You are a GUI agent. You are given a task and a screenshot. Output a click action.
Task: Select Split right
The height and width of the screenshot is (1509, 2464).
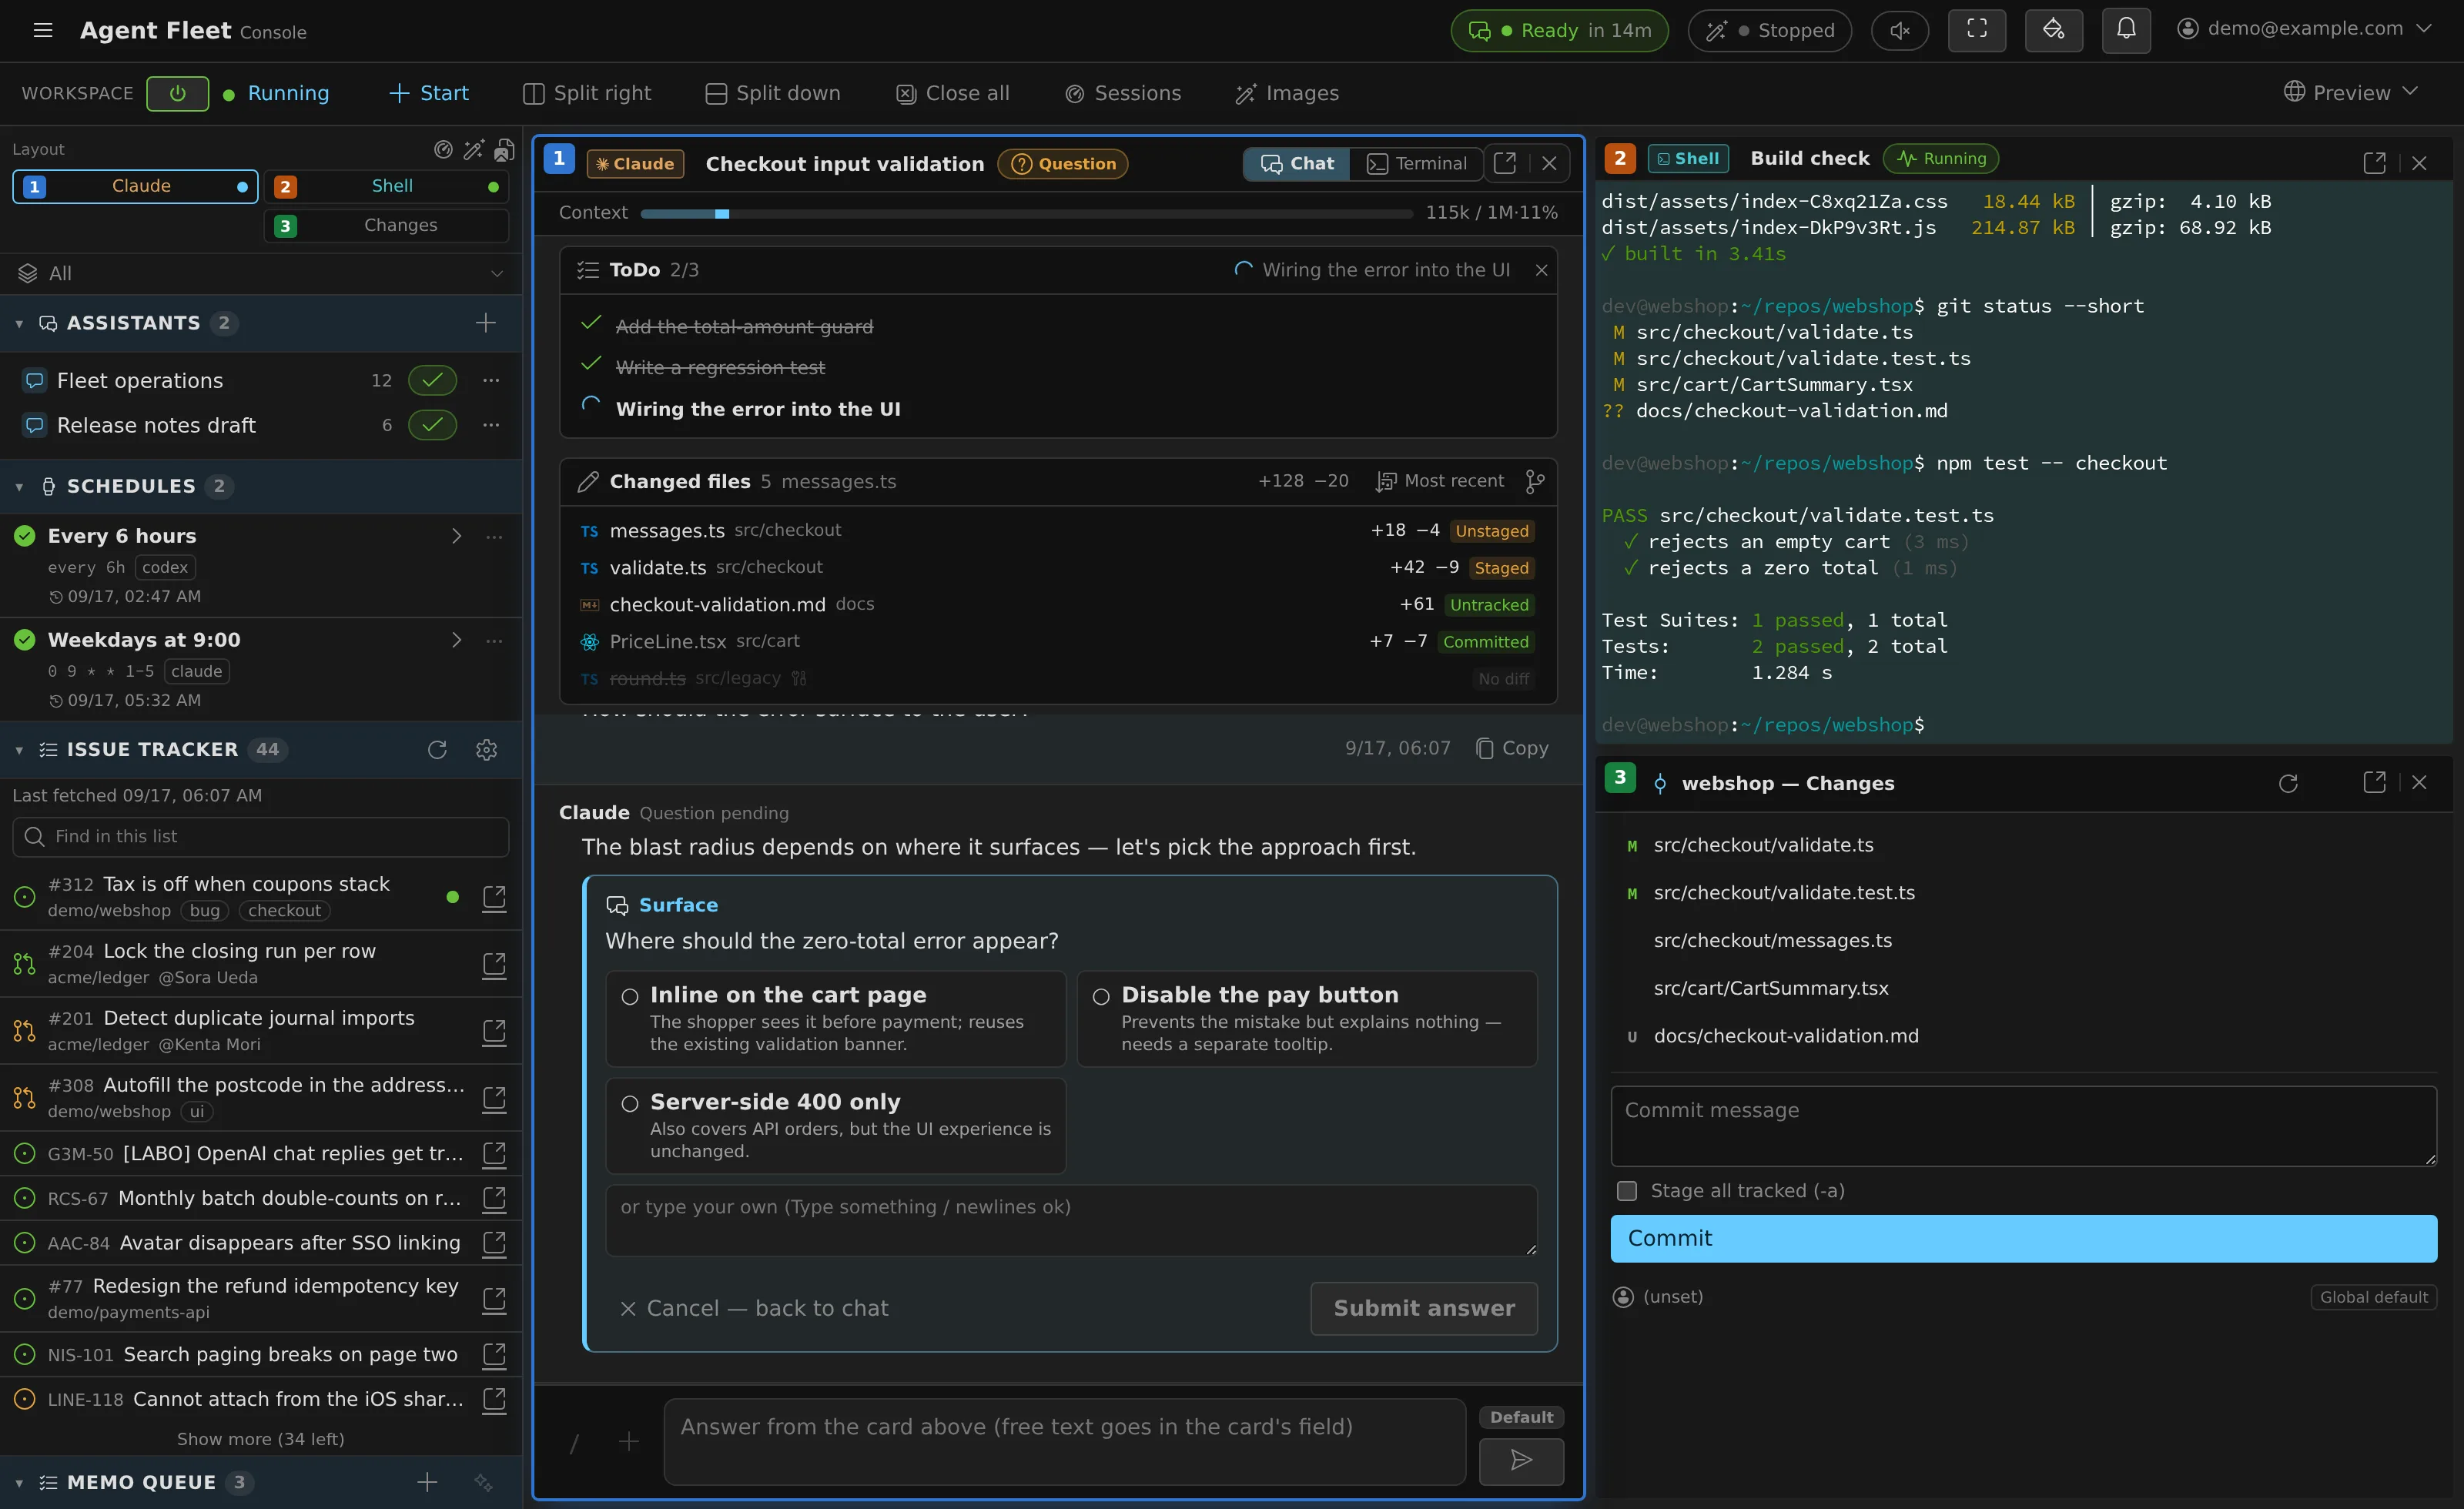(x=587, y=93)
